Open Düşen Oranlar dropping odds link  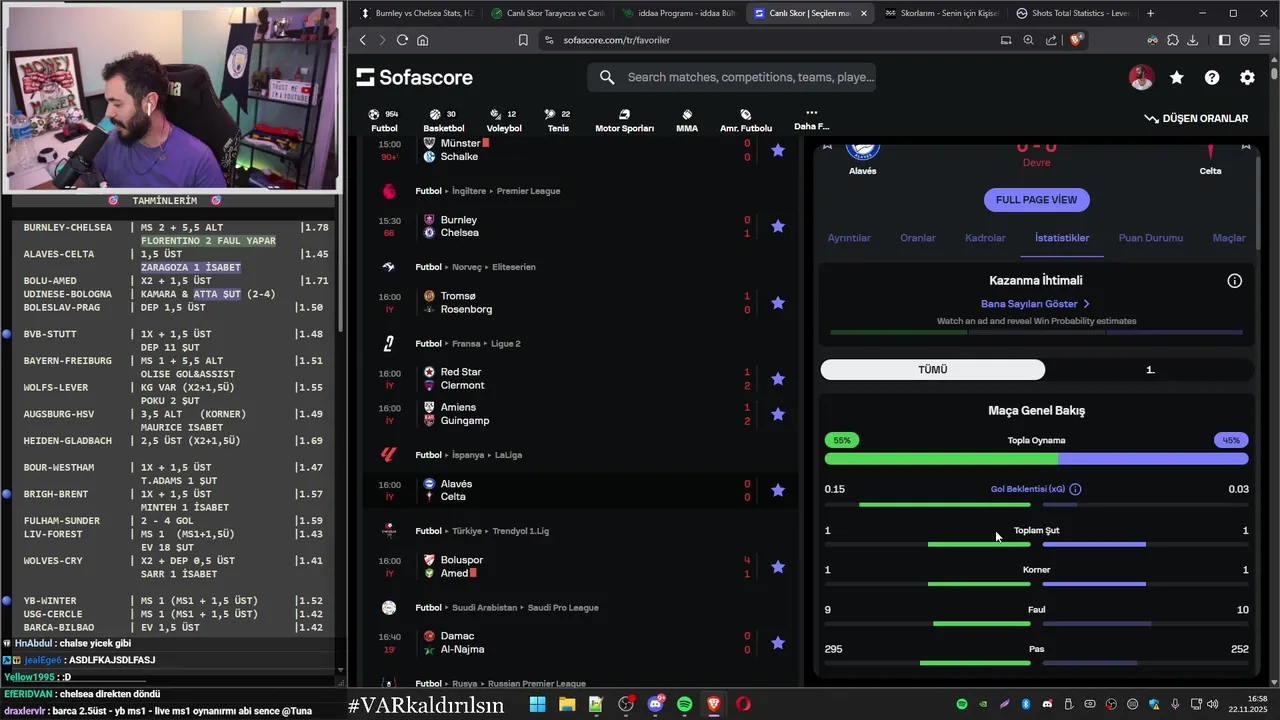tap(1197, 118)
